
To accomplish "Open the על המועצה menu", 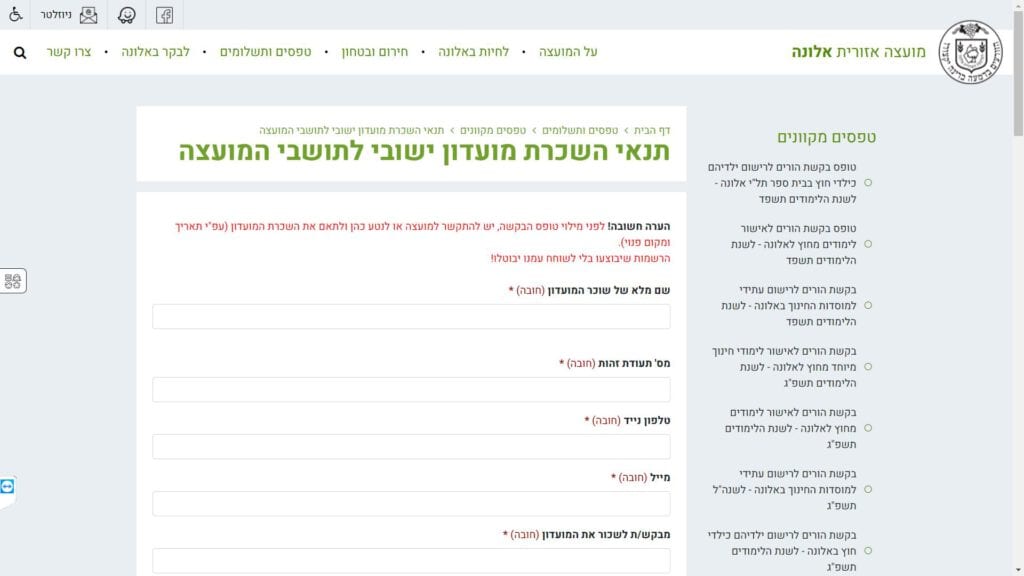I will 568,52.
